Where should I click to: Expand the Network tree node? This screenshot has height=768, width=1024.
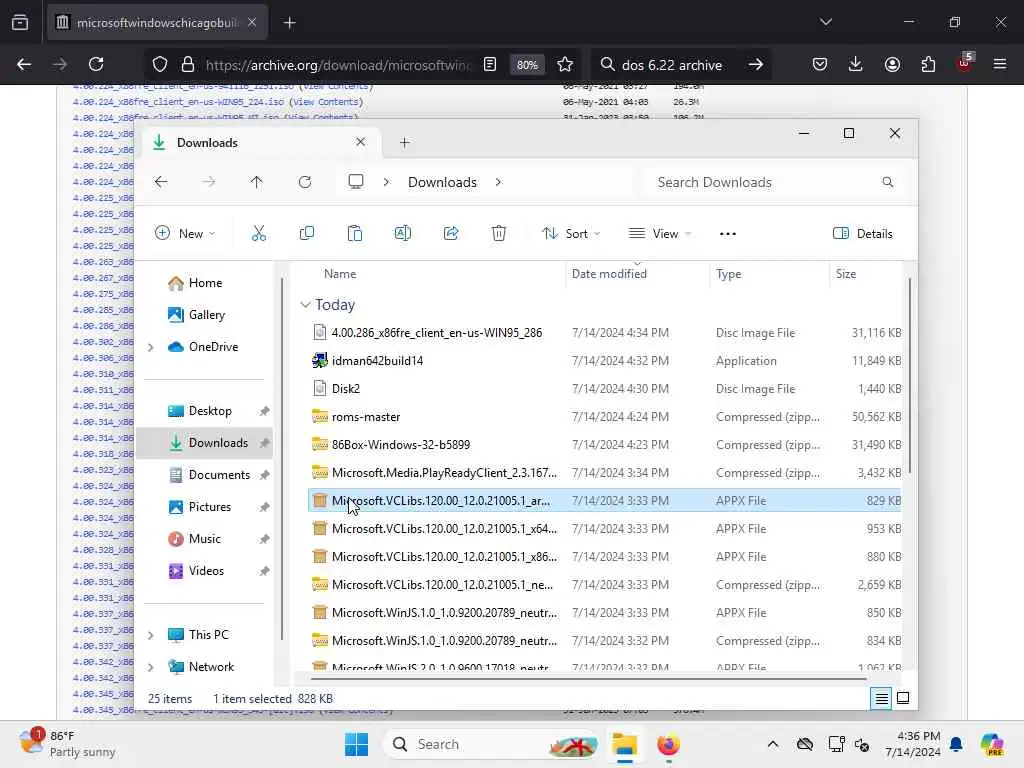point(151,667)
